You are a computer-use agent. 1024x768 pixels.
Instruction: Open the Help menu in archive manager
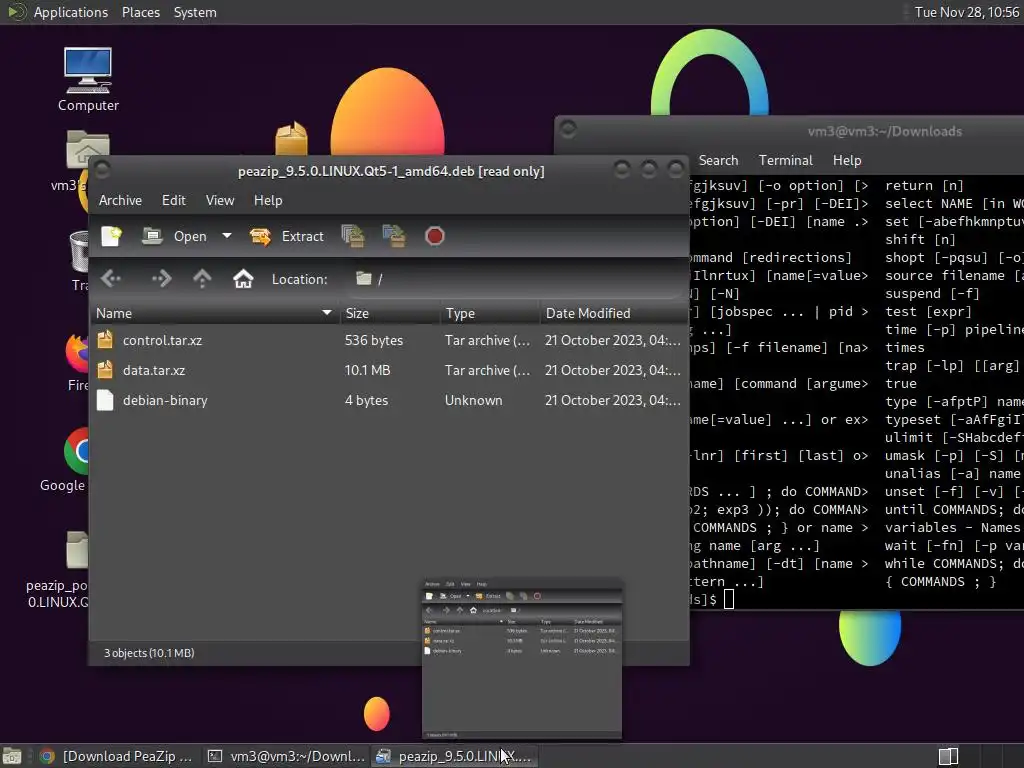tap(268, 200)
